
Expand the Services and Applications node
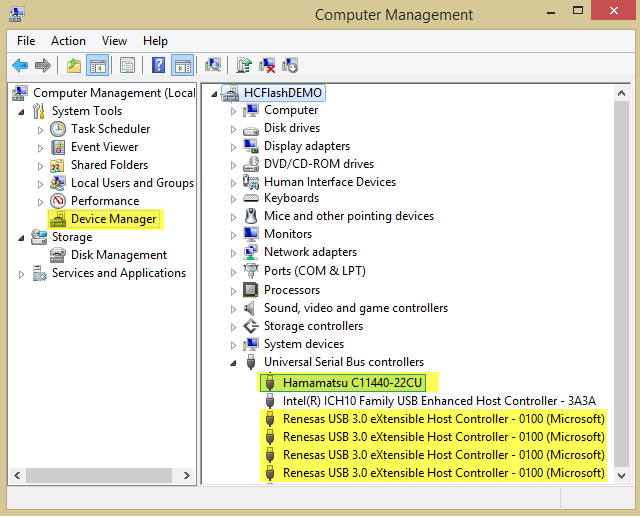(x=21, y=273)
